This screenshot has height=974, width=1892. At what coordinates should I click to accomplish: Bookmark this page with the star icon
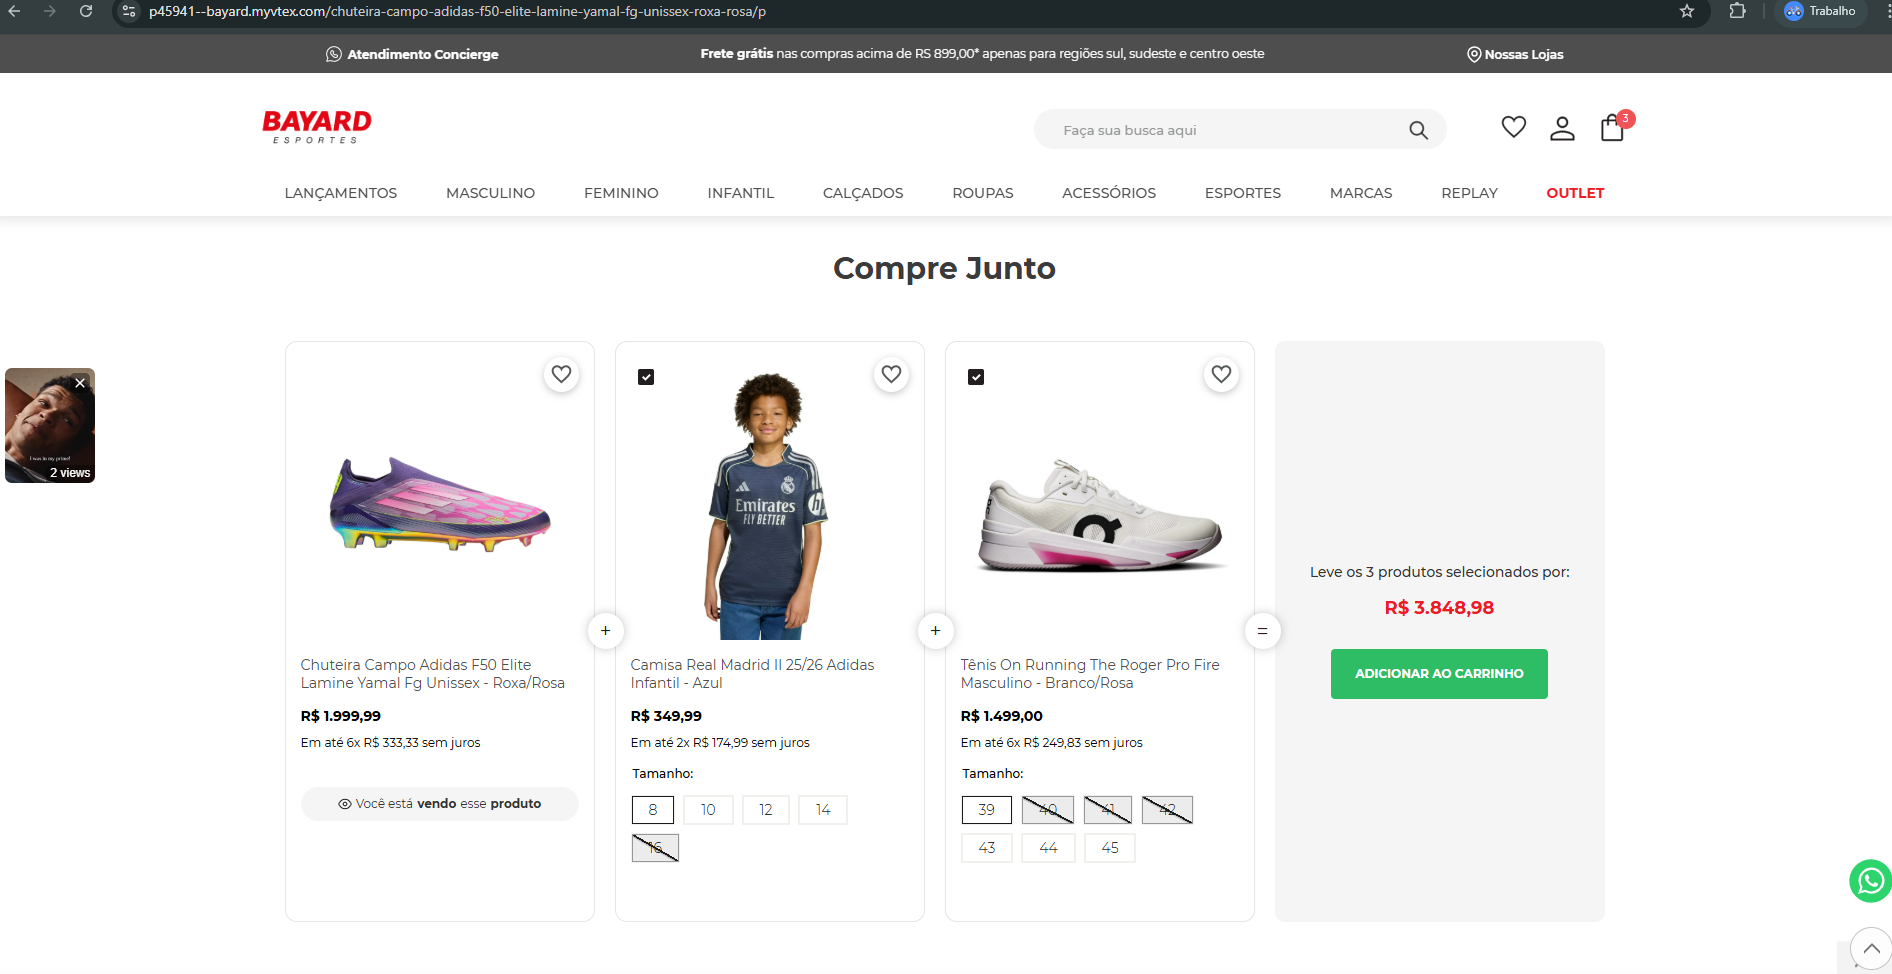1687,11
